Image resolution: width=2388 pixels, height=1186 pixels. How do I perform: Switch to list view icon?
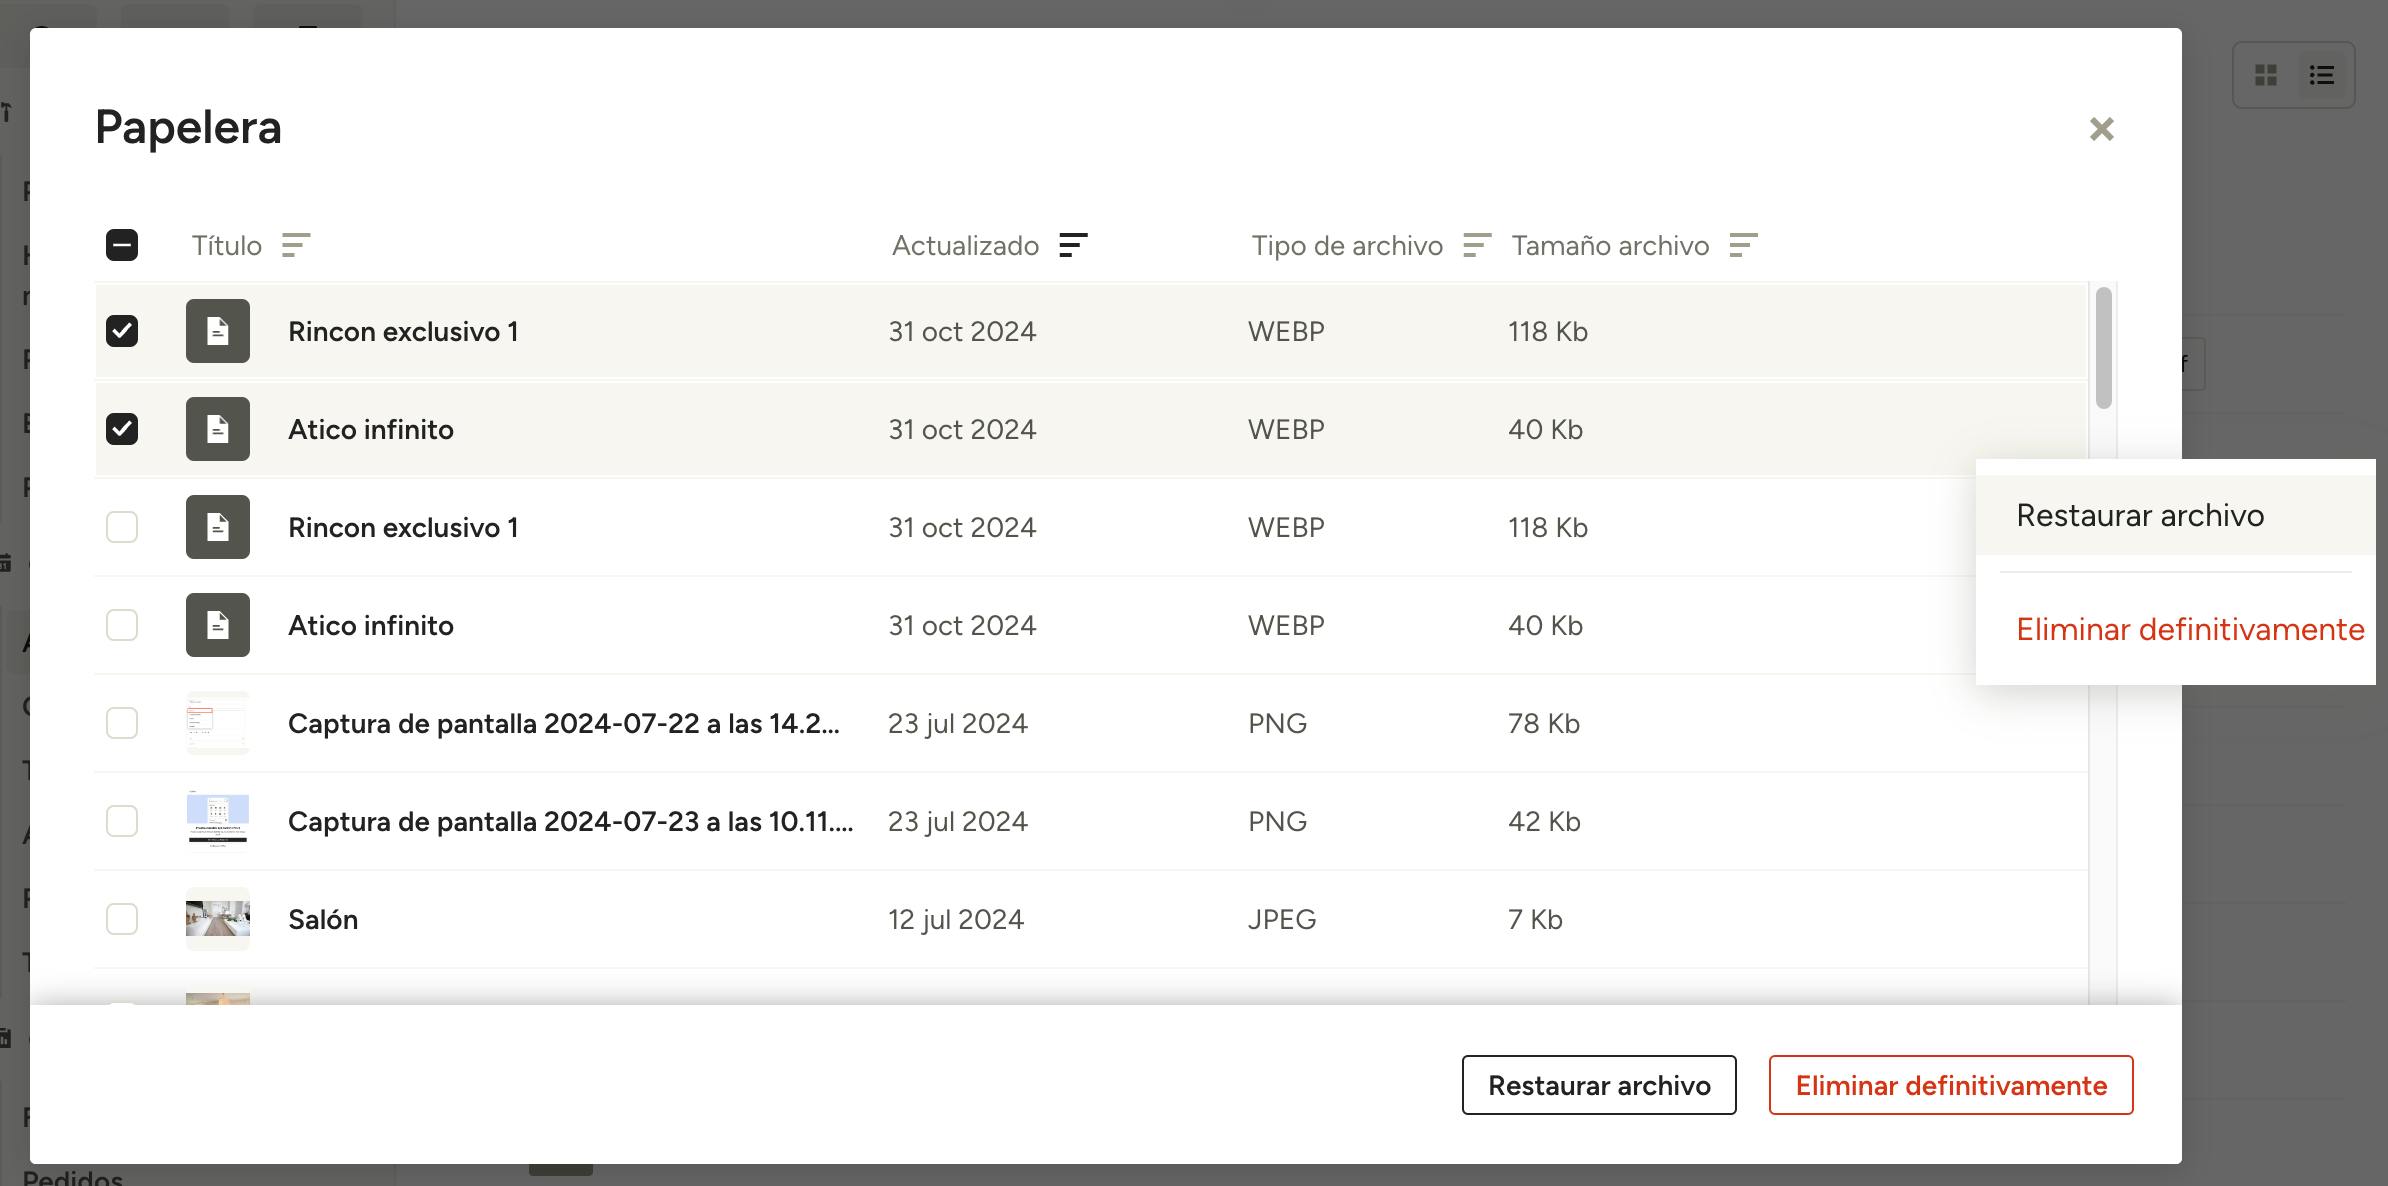(2322, 75)
